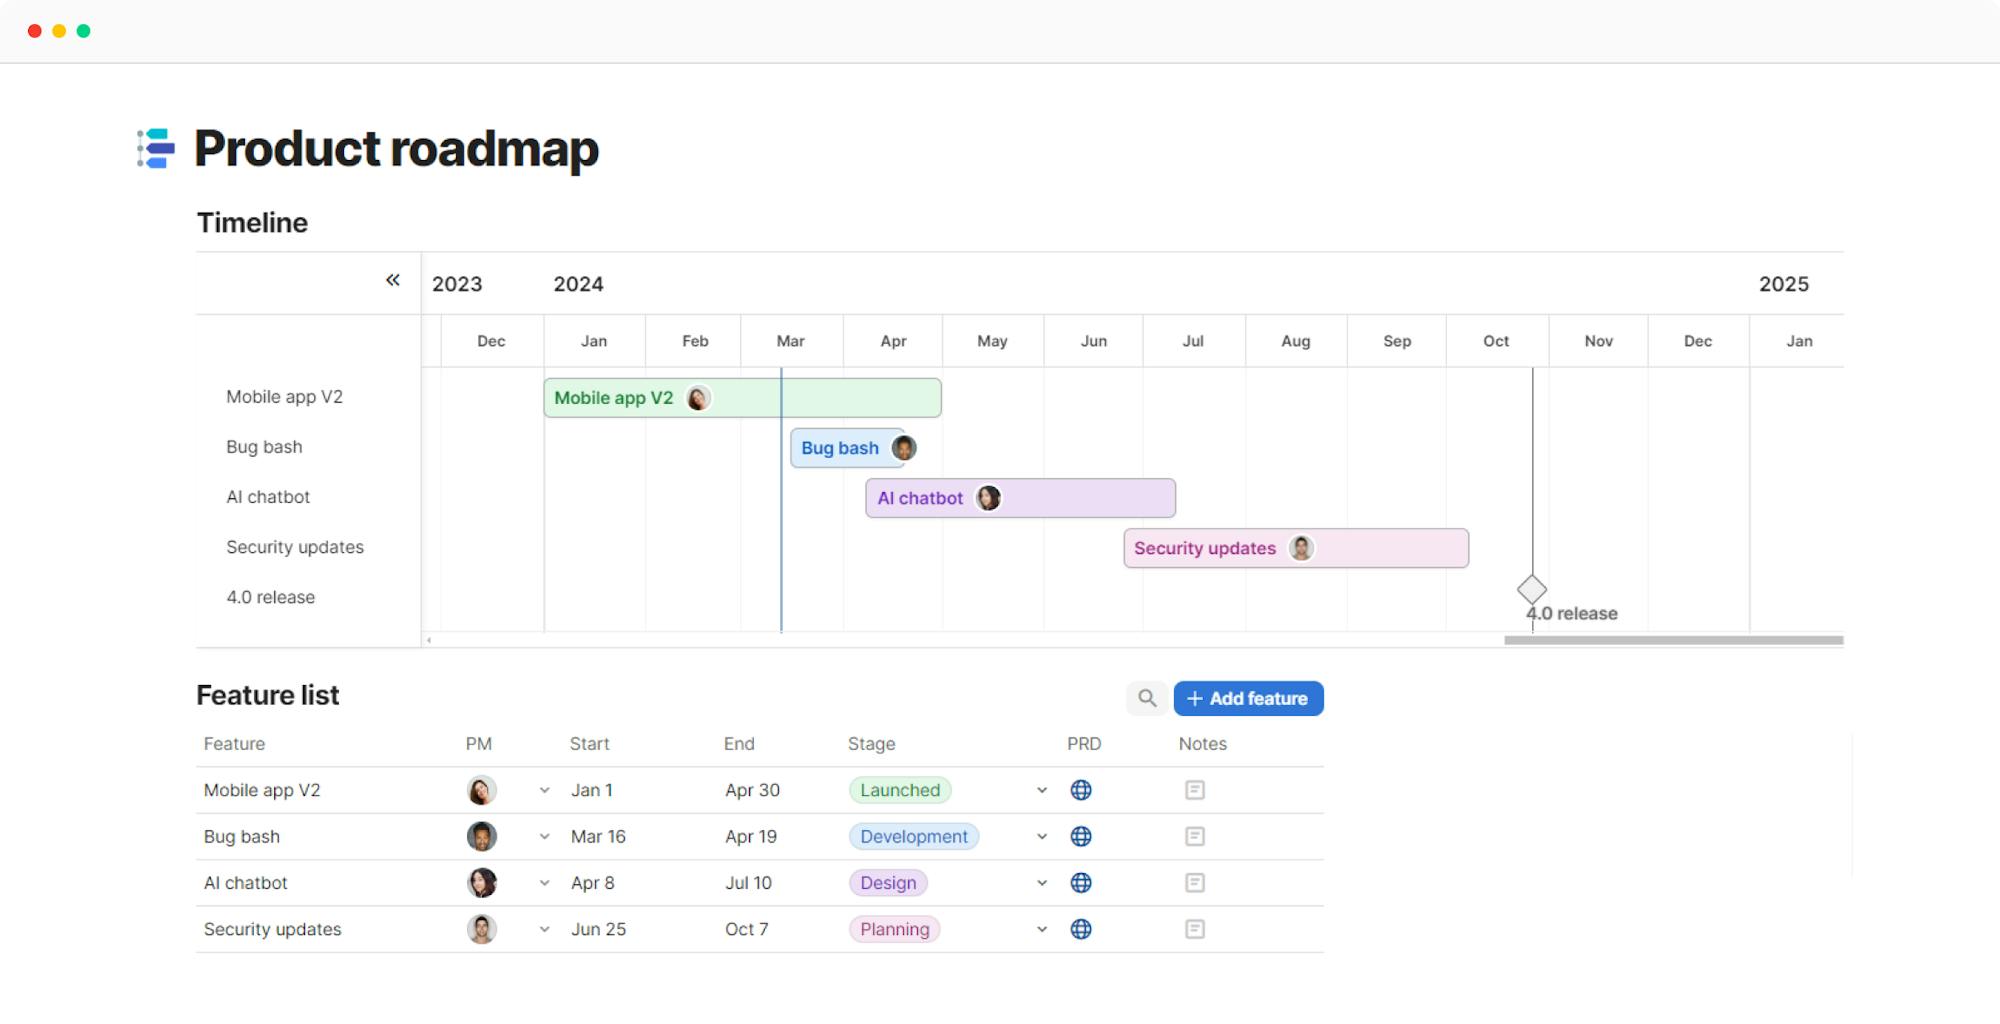Open notes icon for Bug bash row
2000x1024 pixels.
click(x=1195, y=836)
